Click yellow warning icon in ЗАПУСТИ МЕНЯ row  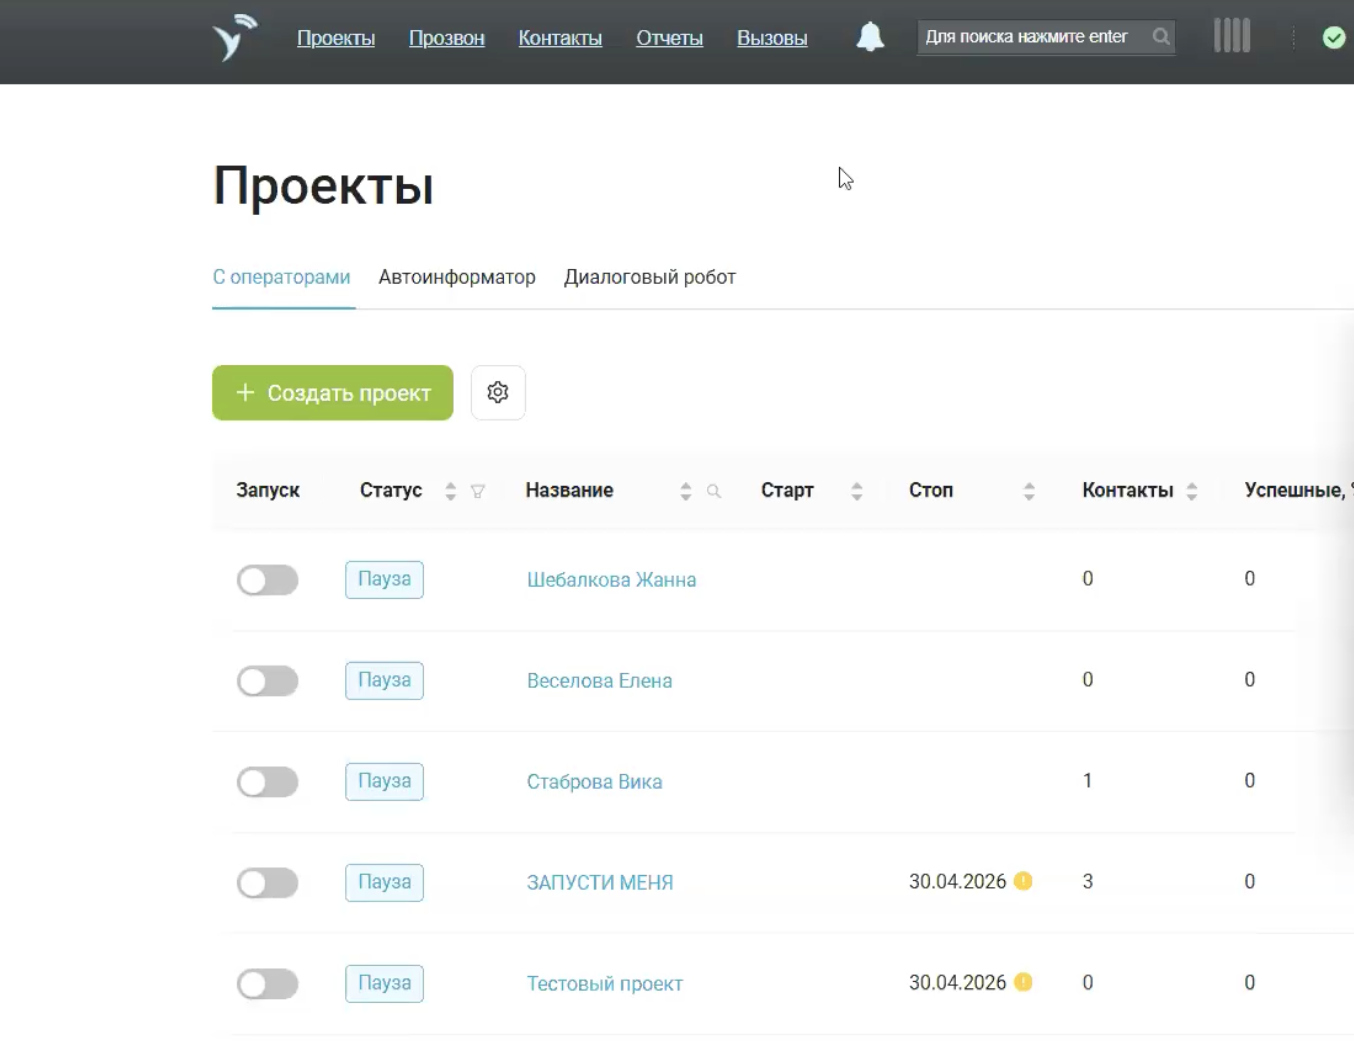click(x=1023, y=881)
